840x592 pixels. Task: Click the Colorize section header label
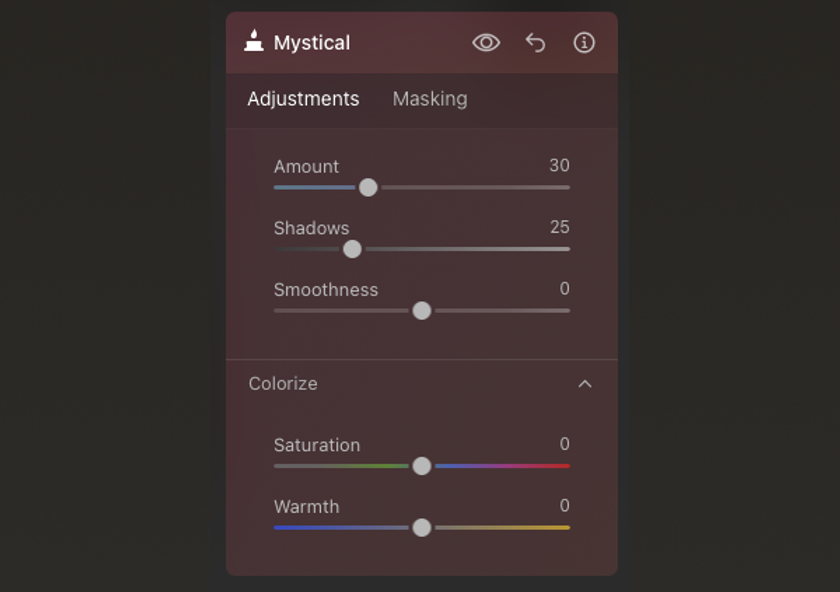point(283,384)
